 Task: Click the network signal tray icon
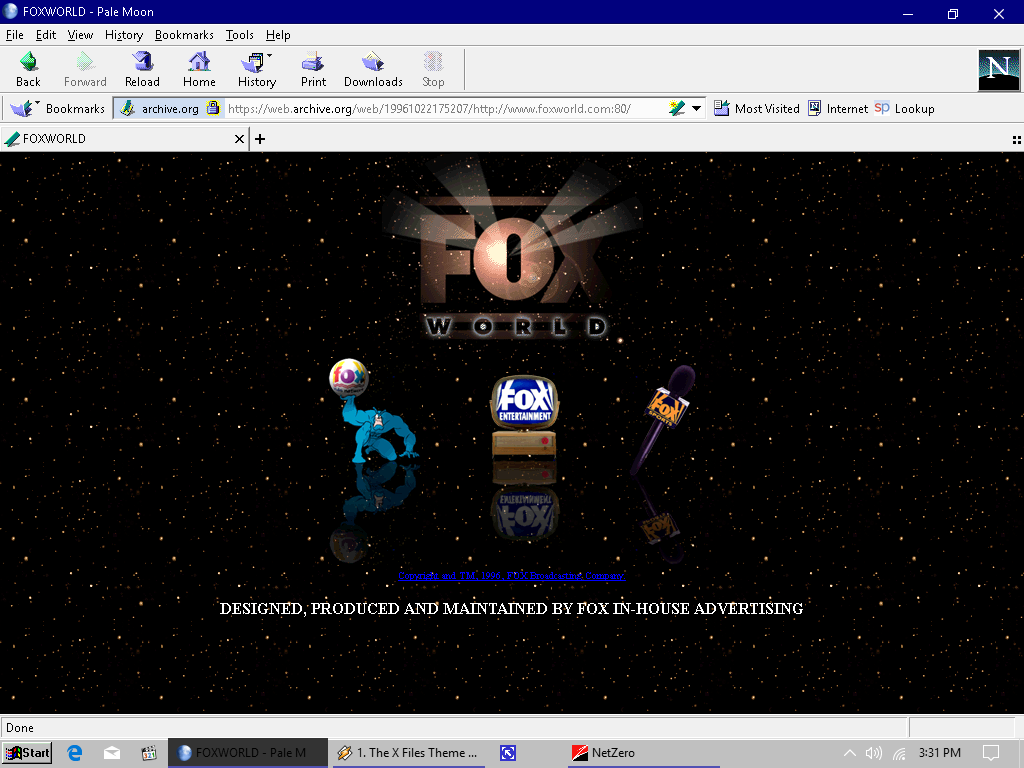[899, 753]
